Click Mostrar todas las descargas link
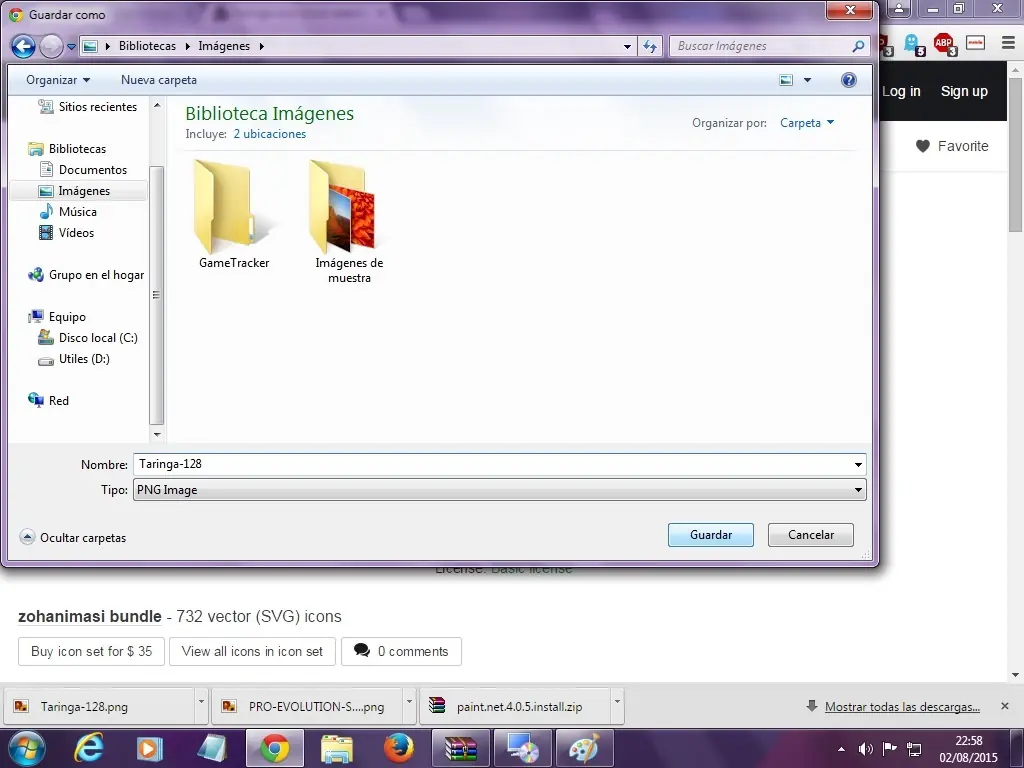Screen dimensions: 1024x768 pyautogui.click(x=902, y=707)
